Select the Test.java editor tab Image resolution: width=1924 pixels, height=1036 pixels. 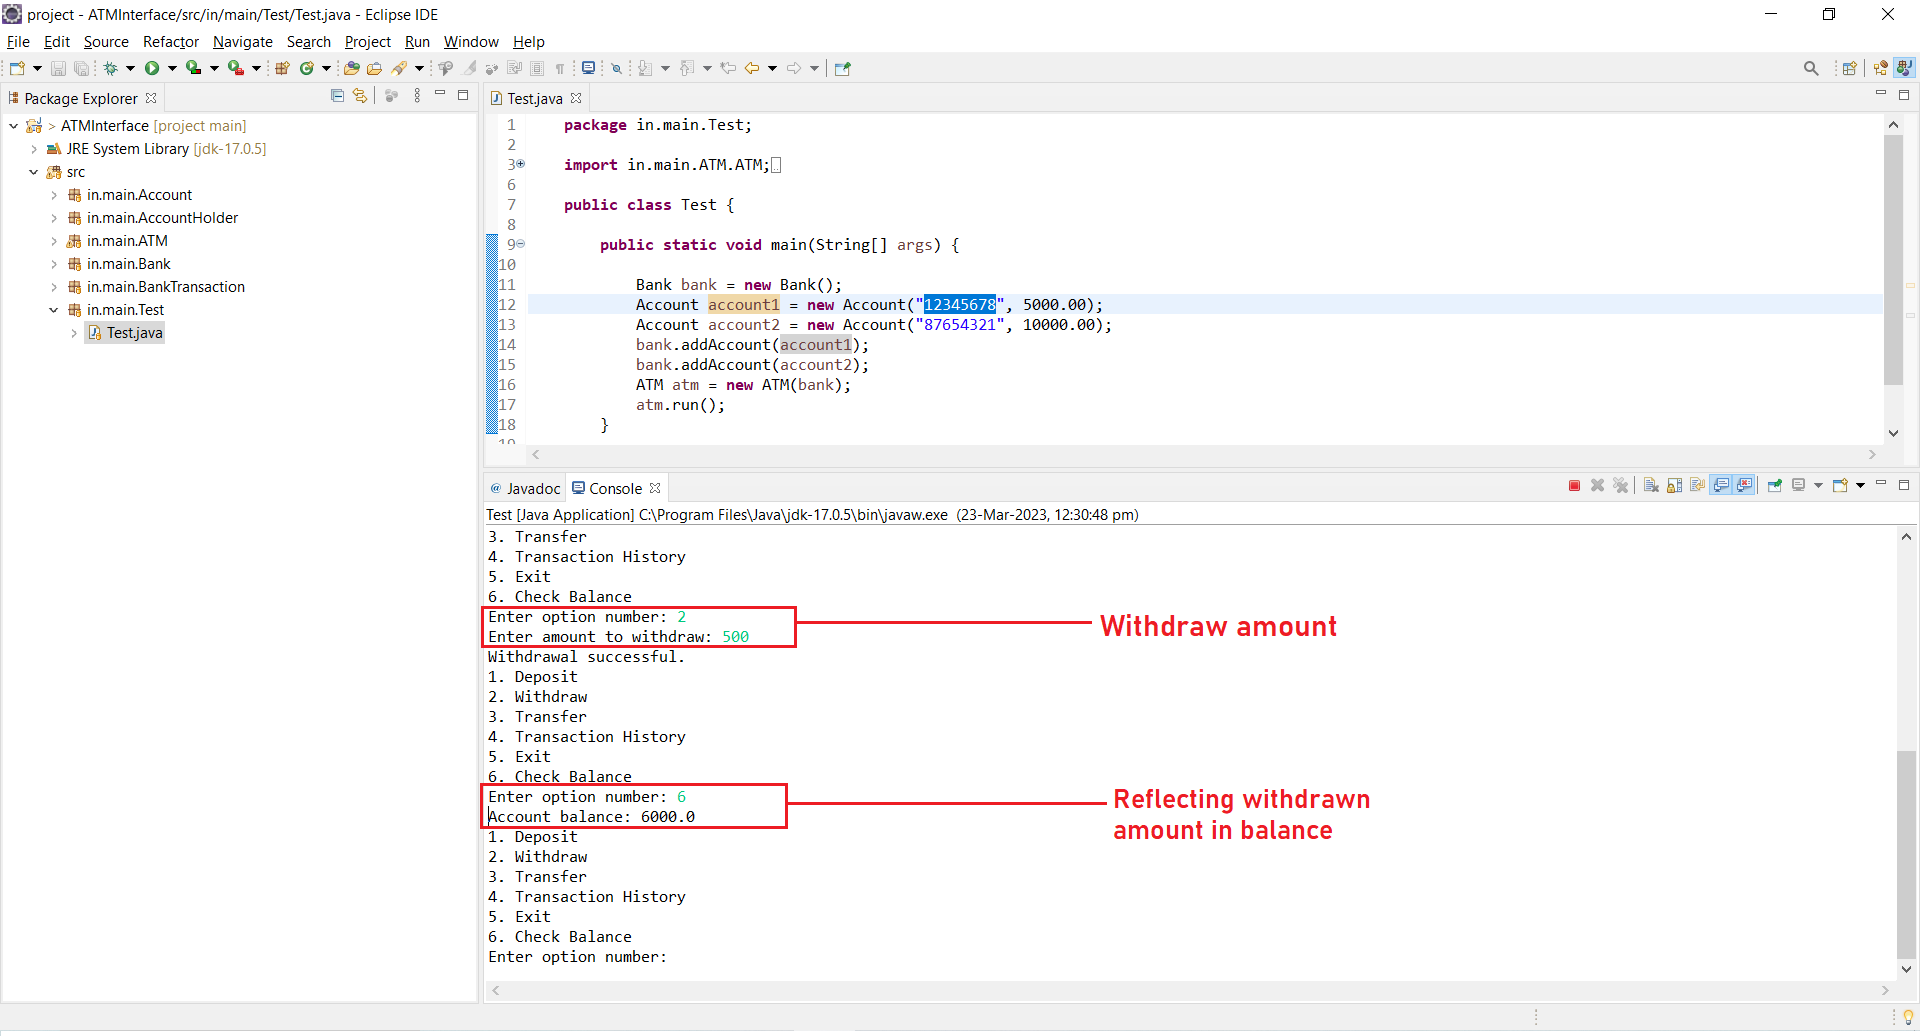[535, 98]
